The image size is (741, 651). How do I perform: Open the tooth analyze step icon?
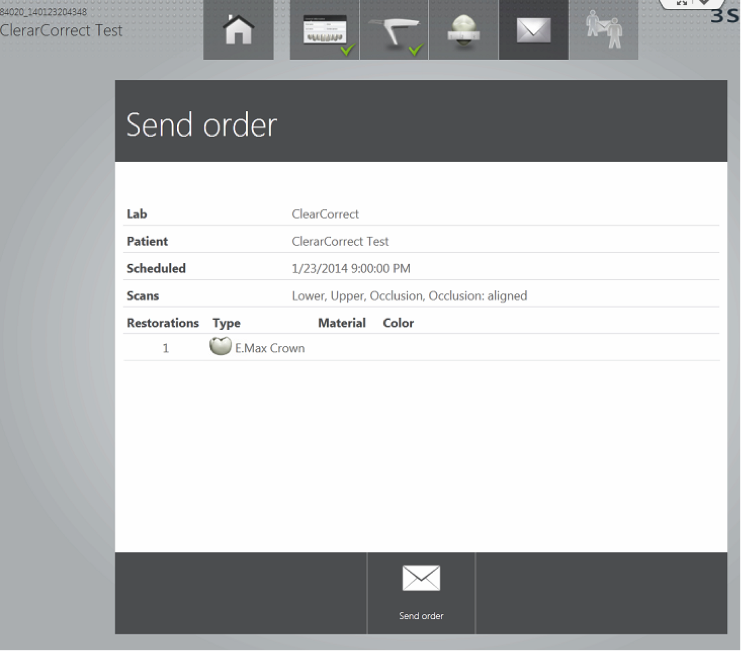coord(464,30)
